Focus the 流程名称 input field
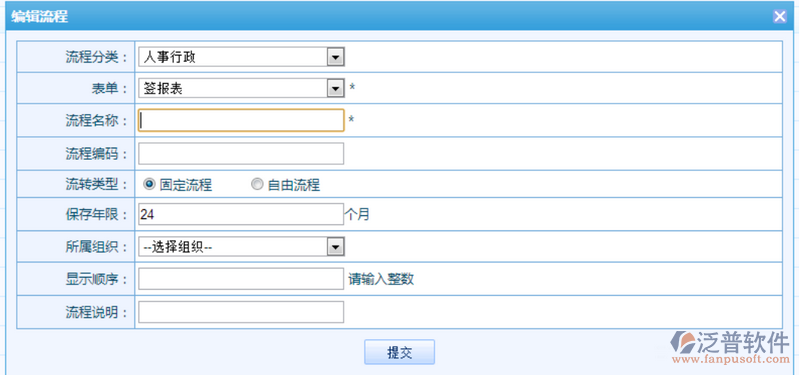 pos(241,120)
